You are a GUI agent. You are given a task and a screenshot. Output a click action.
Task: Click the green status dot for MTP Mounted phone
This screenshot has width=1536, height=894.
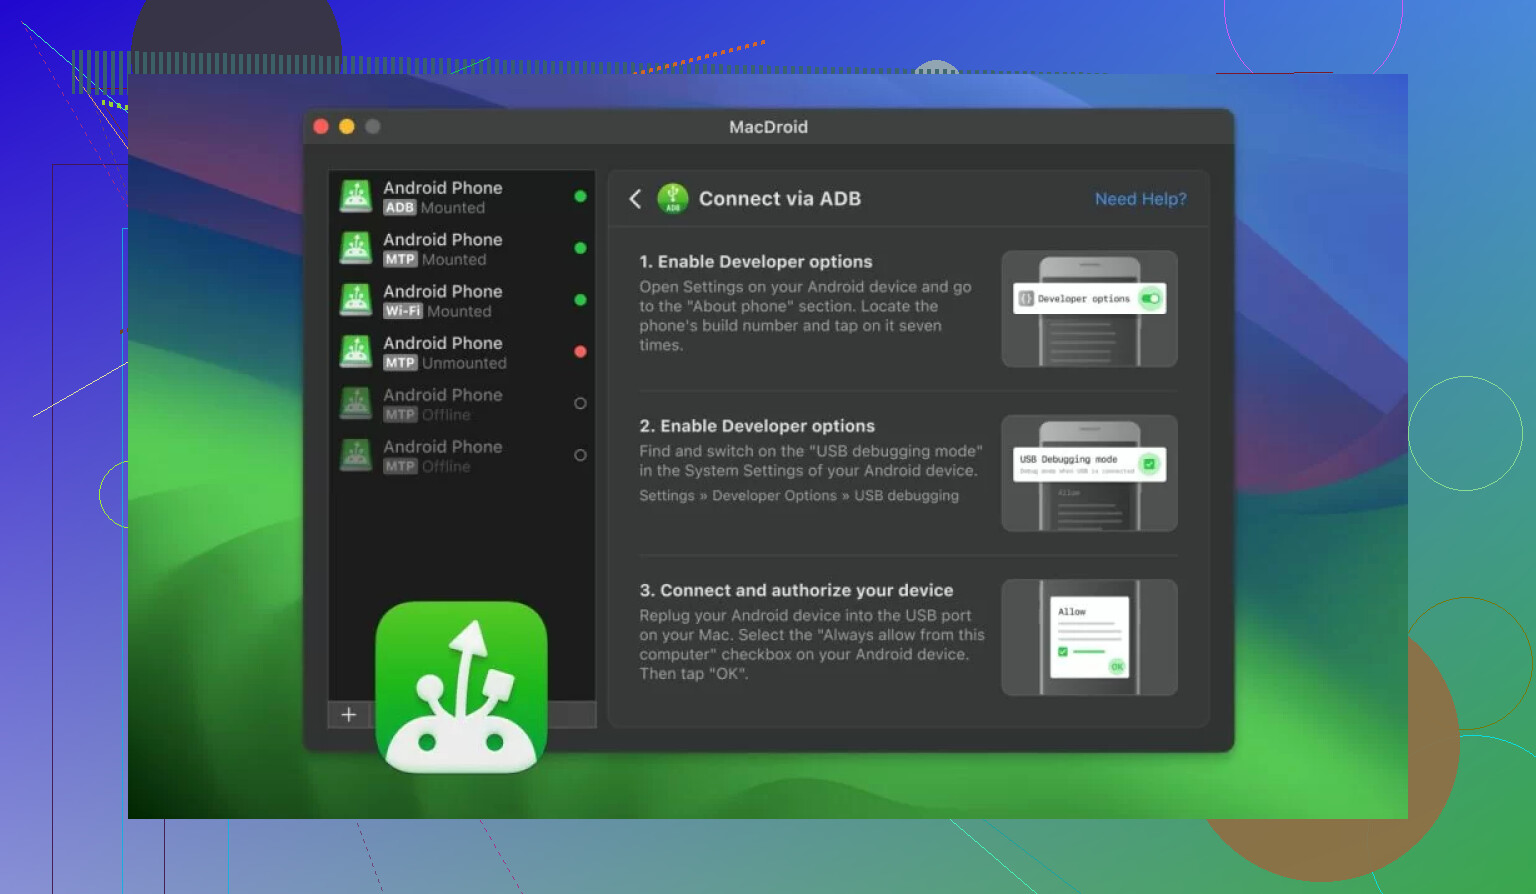(580, 248)
